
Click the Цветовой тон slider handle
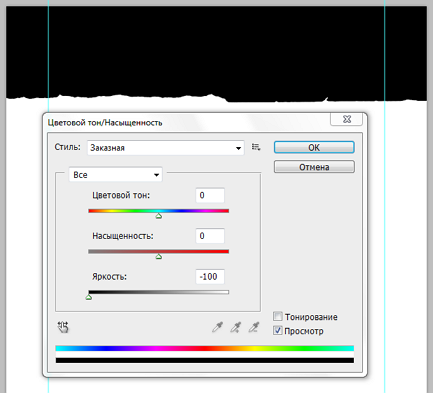(x=159, y=216)
